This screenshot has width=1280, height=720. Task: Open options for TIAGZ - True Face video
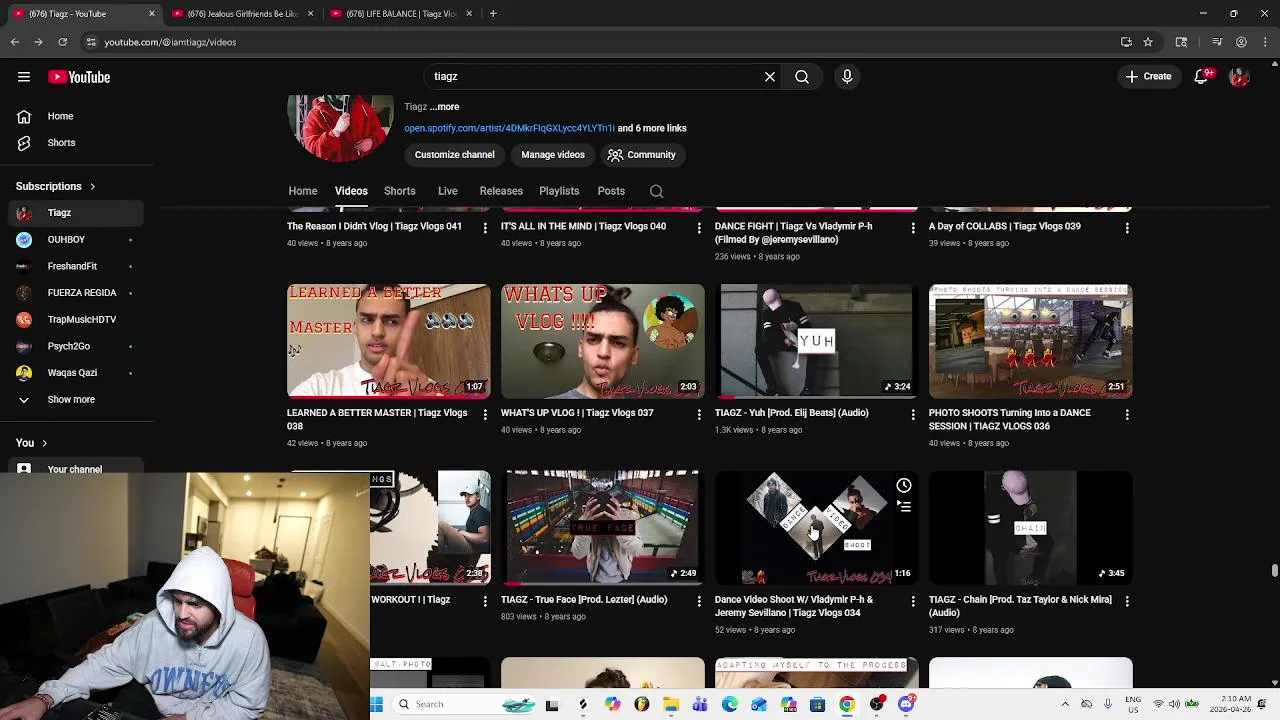[x=699, y=601]
